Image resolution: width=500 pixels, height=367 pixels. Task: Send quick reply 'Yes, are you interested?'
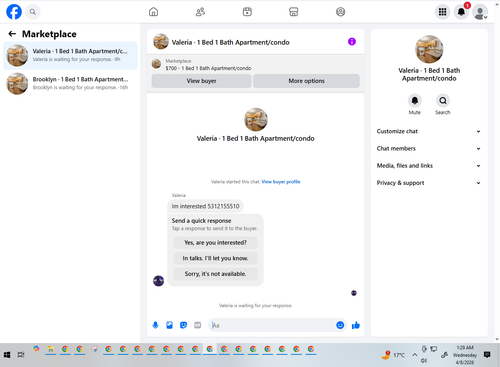(x=215, y=243)
